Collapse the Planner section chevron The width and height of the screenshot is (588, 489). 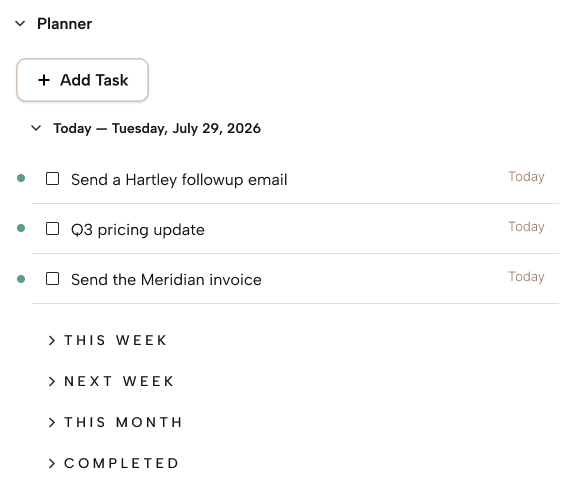pos(20,24)
